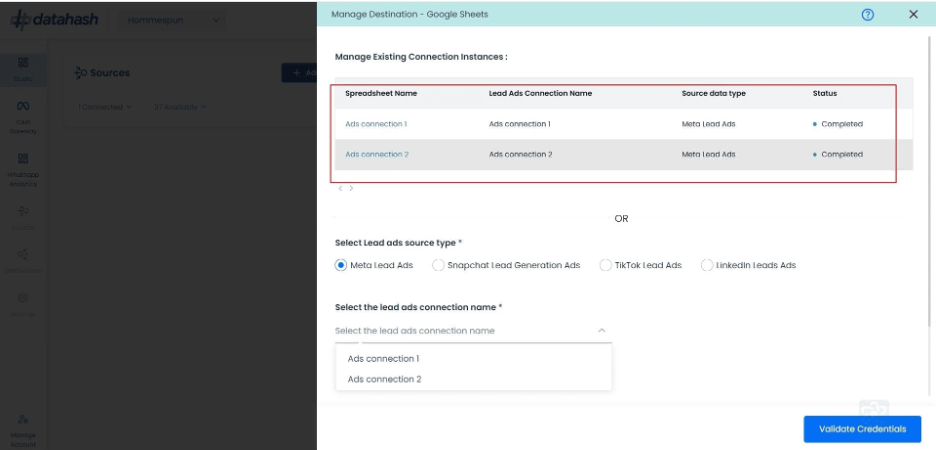Open the help question mark icon
Viewport: 936px width, 450px height.
pyautogui.click(x=867, y=14)
